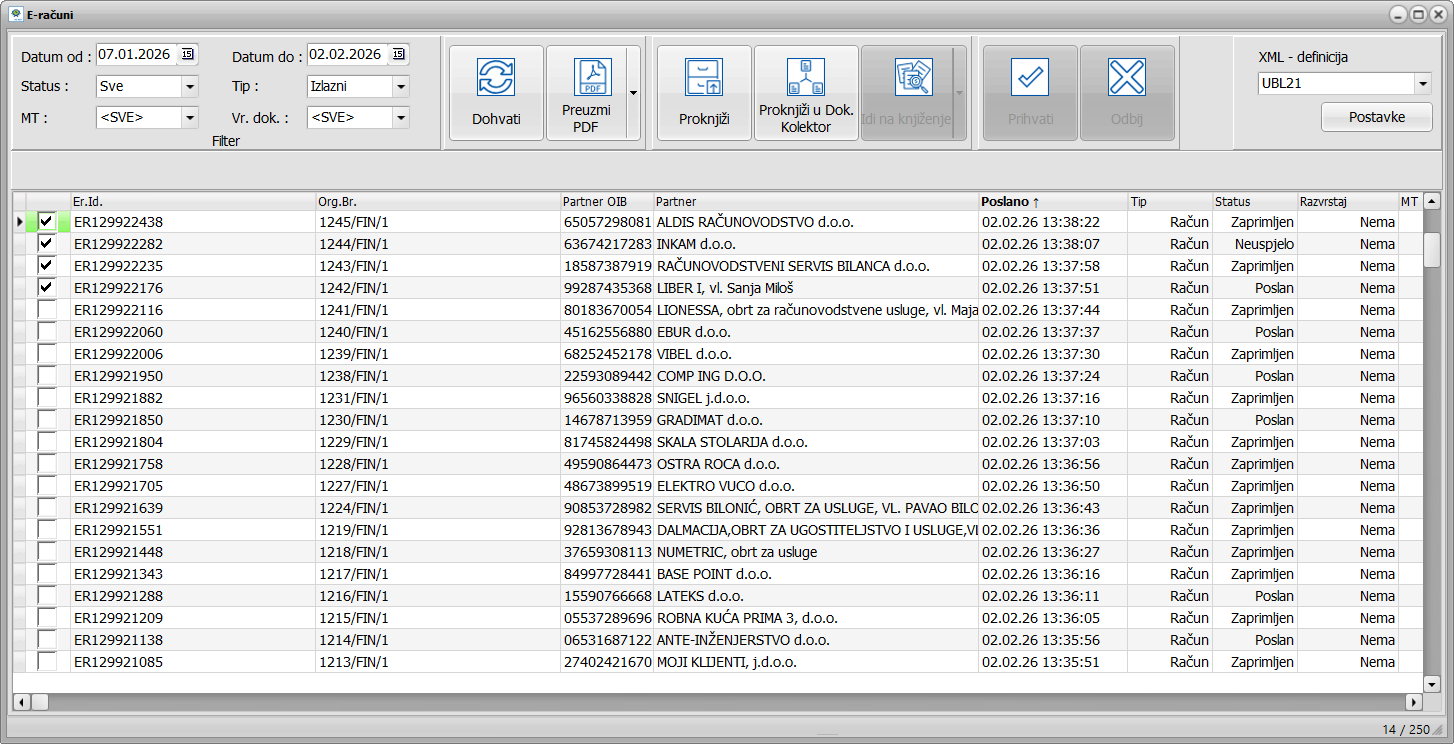
Task: Click the Prihvati checkmark icon
Action: click(1029, 77)
